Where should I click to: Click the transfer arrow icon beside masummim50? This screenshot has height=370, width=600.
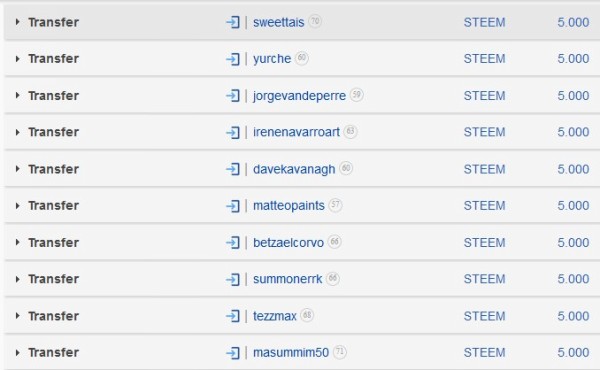[233, 353]
